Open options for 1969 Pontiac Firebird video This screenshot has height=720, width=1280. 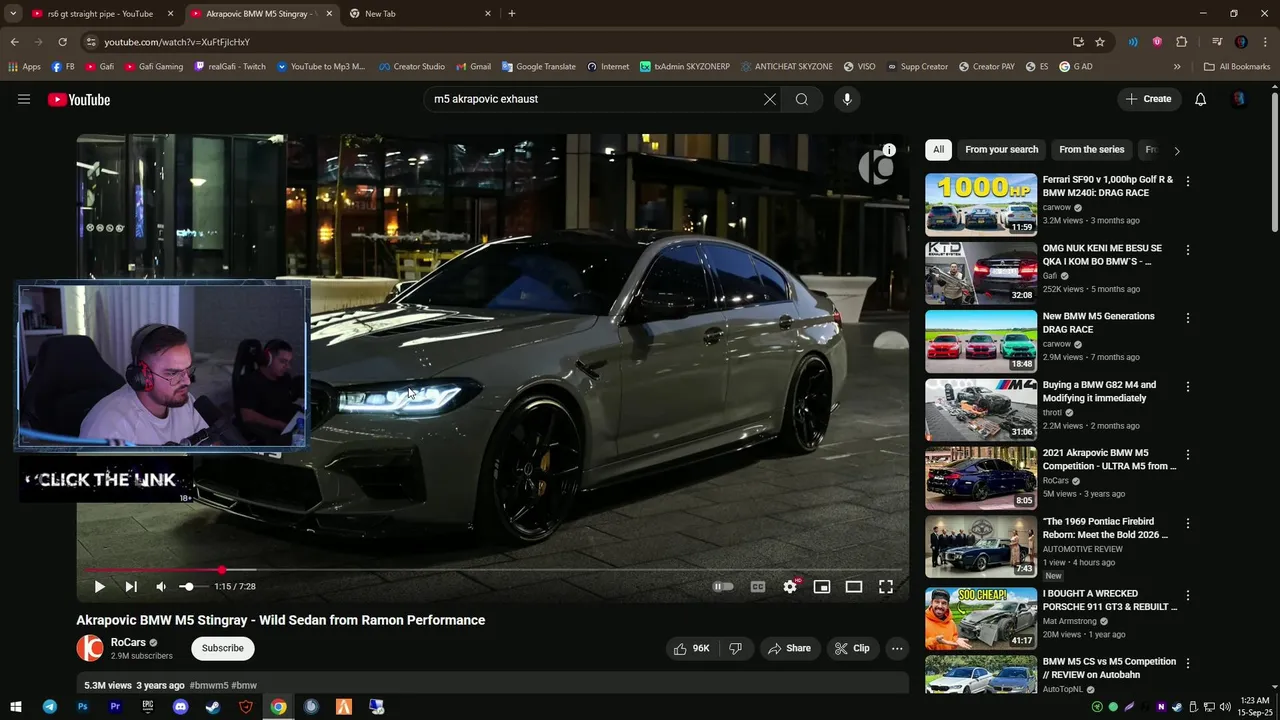pos(1188,523)
